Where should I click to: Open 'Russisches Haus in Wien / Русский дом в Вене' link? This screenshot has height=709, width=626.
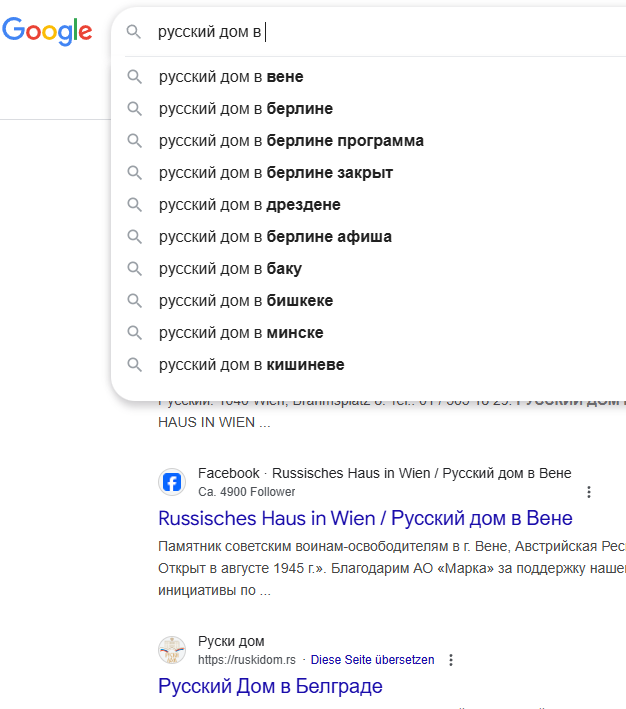tap(365, 518)
